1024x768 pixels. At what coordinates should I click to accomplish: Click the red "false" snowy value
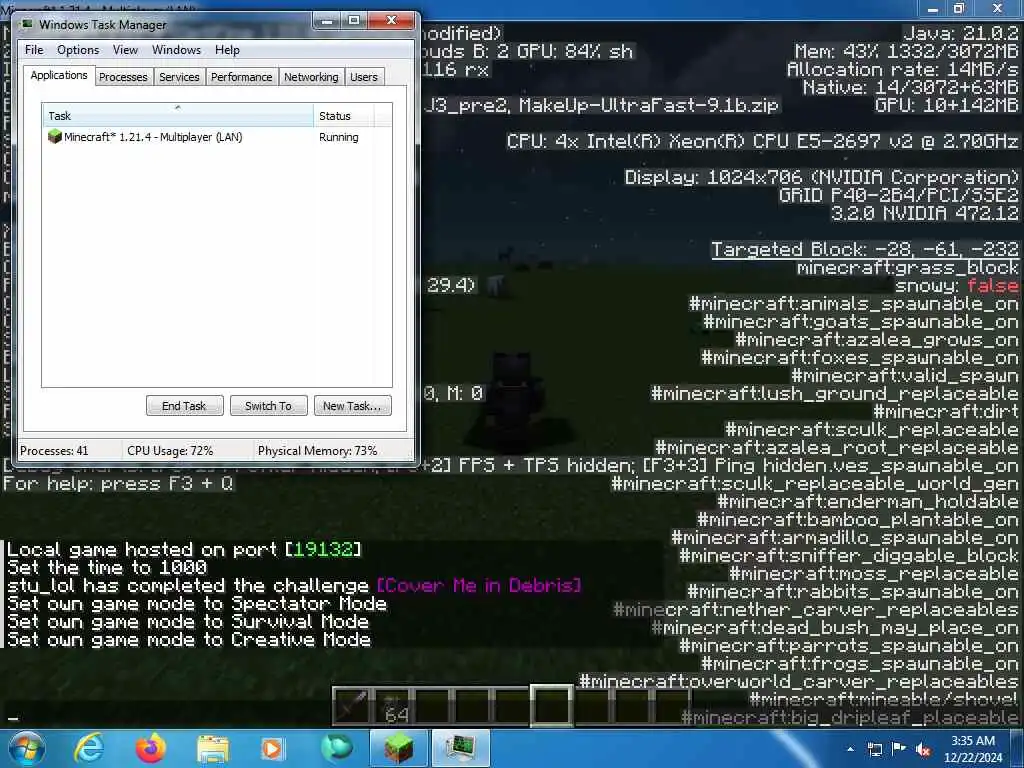pos(993,285)
